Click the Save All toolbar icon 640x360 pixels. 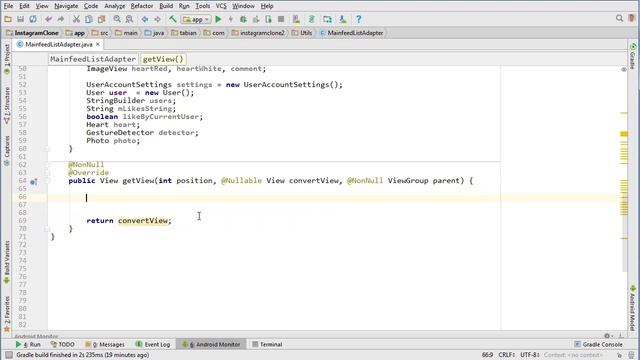pyautogui.click(x=20, y=19)
